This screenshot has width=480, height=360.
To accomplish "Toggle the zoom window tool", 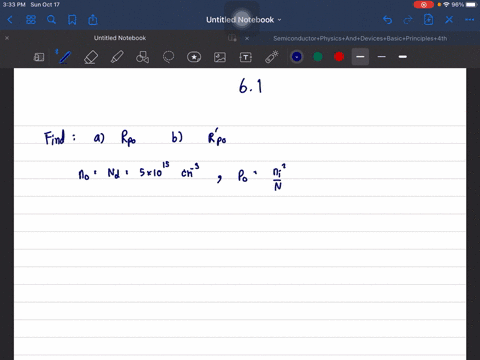I will (x=39, y=57).
